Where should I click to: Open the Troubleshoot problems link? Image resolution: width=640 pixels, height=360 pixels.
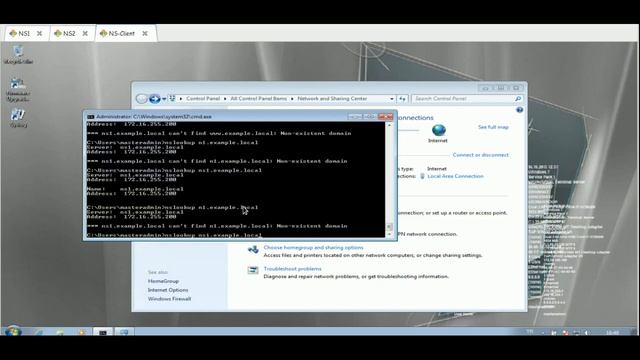(292, 269)
